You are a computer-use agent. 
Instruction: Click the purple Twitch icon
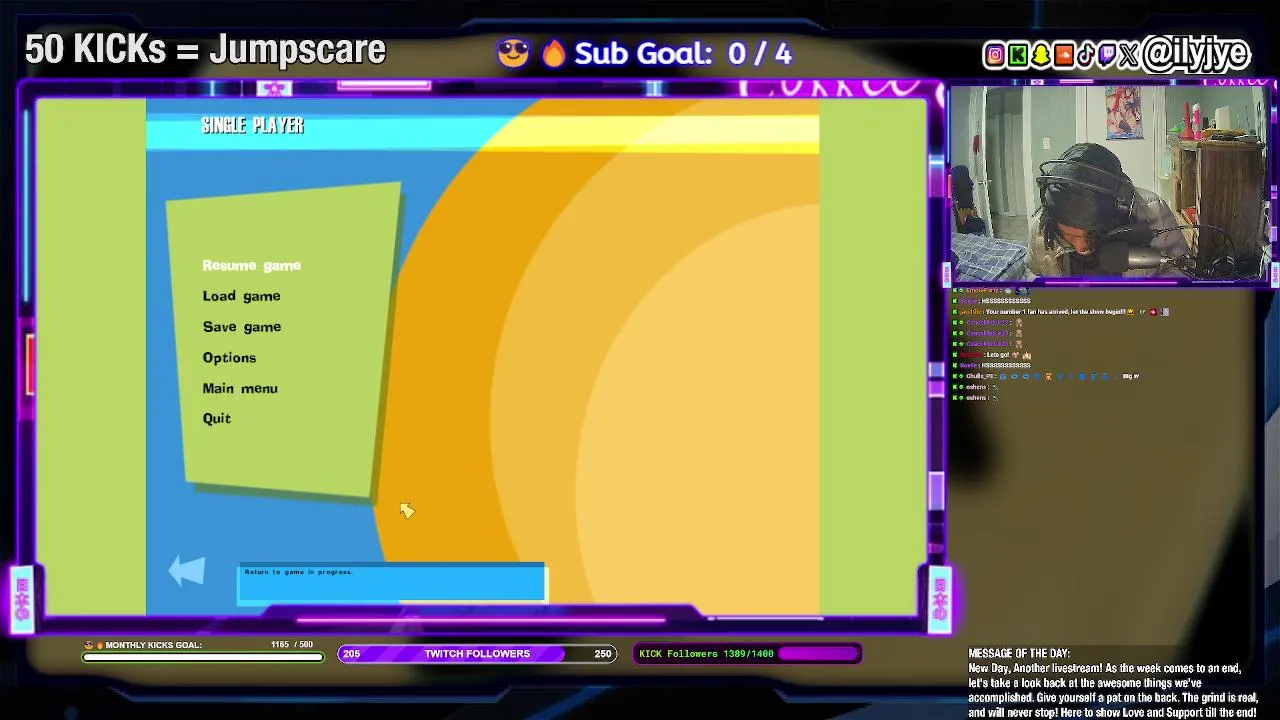click(1107, 55)
